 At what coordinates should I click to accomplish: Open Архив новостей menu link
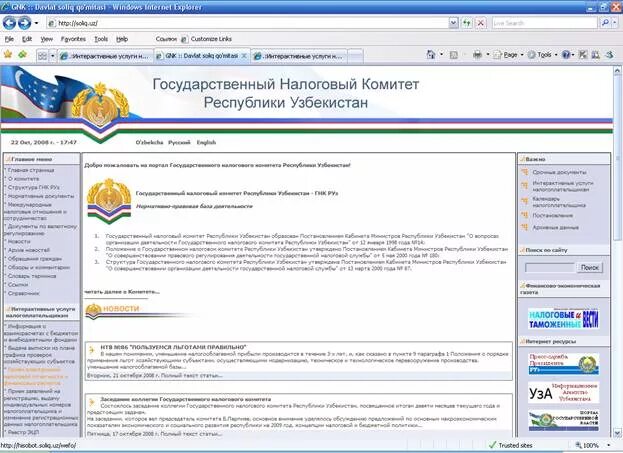click(29, 250)
